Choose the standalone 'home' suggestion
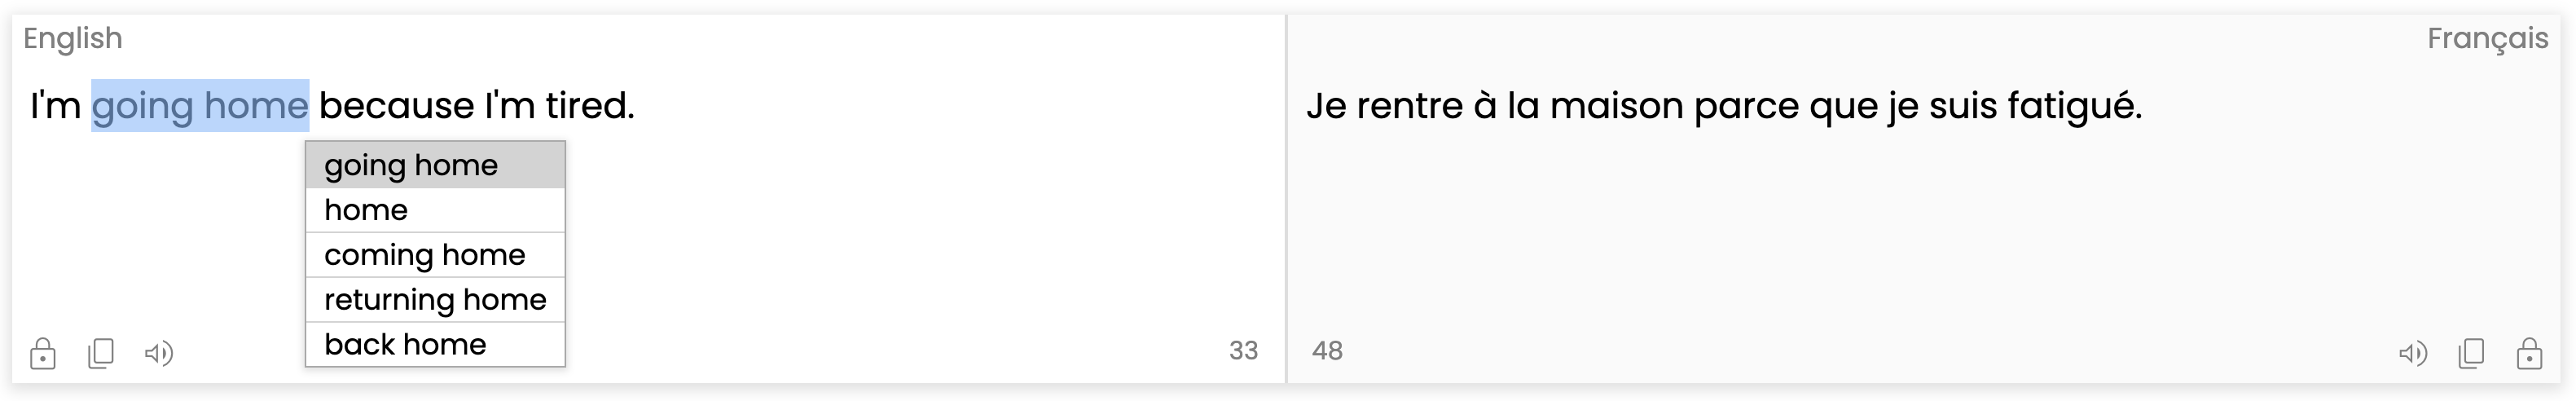This screenshot has width=2576, height=401. [x=435, y=210]
